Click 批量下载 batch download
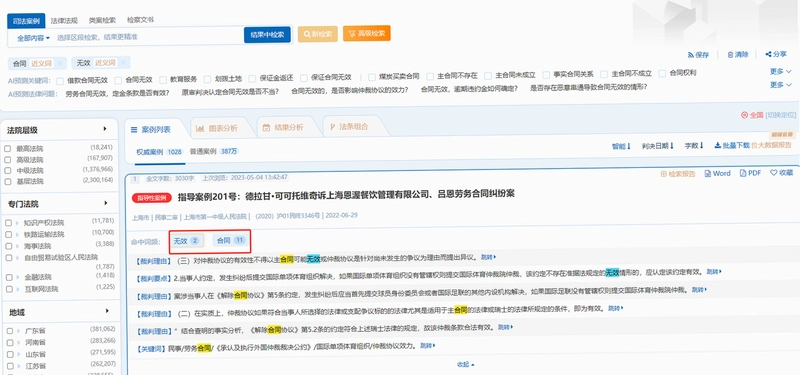 (x=732, y=145)
